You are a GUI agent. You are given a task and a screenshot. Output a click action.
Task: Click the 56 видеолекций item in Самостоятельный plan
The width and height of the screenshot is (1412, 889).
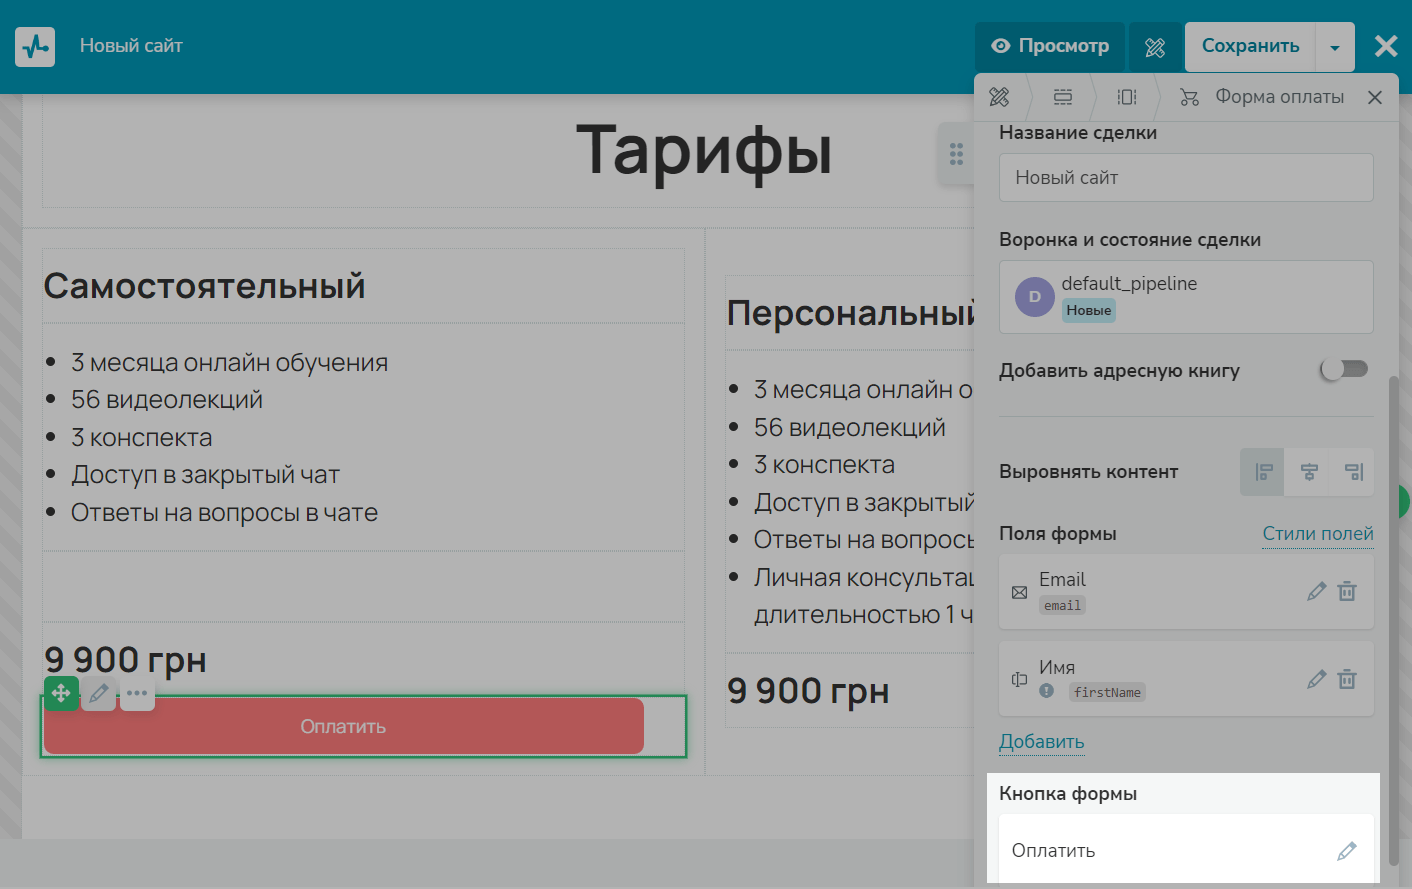click(166, 400)
